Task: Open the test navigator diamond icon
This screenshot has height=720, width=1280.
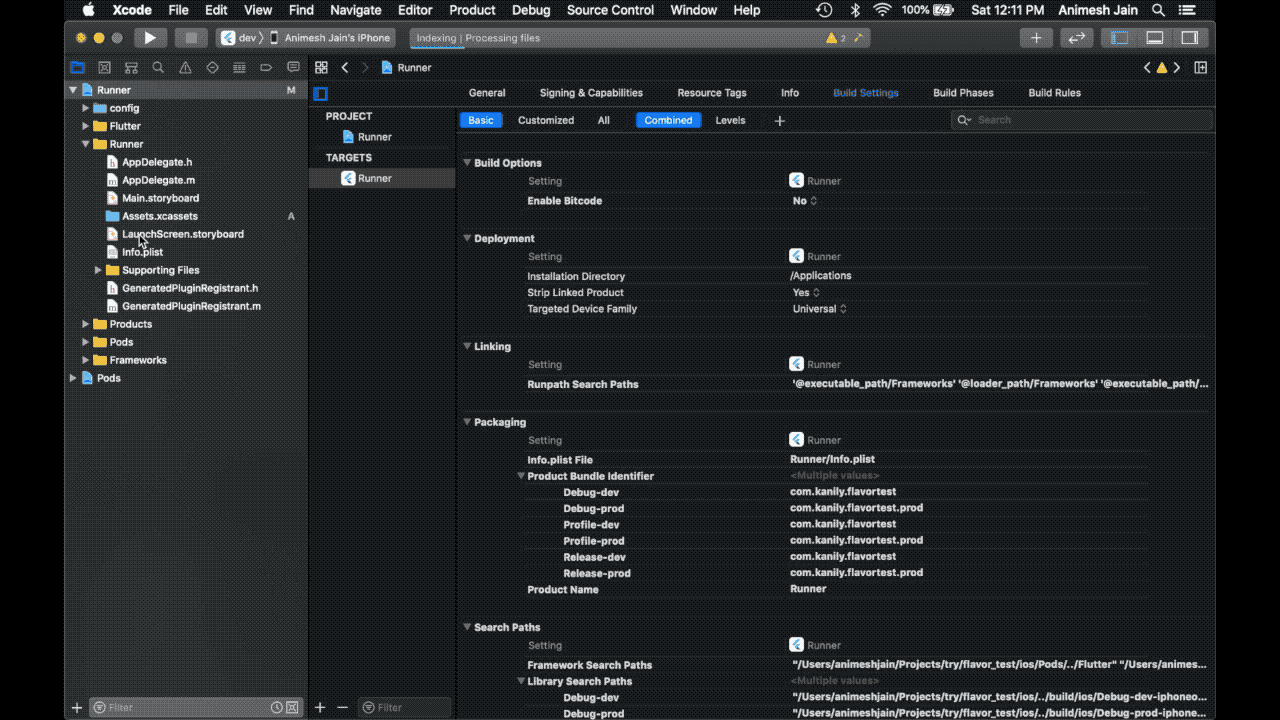Action: 212,68
